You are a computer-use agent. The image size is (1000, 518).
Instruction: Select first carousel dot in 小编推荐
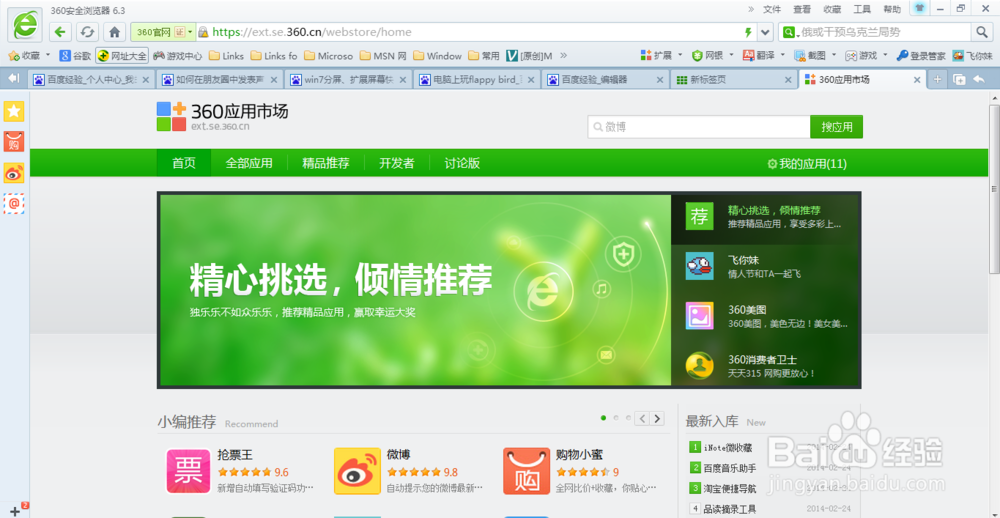pos(603,418)
